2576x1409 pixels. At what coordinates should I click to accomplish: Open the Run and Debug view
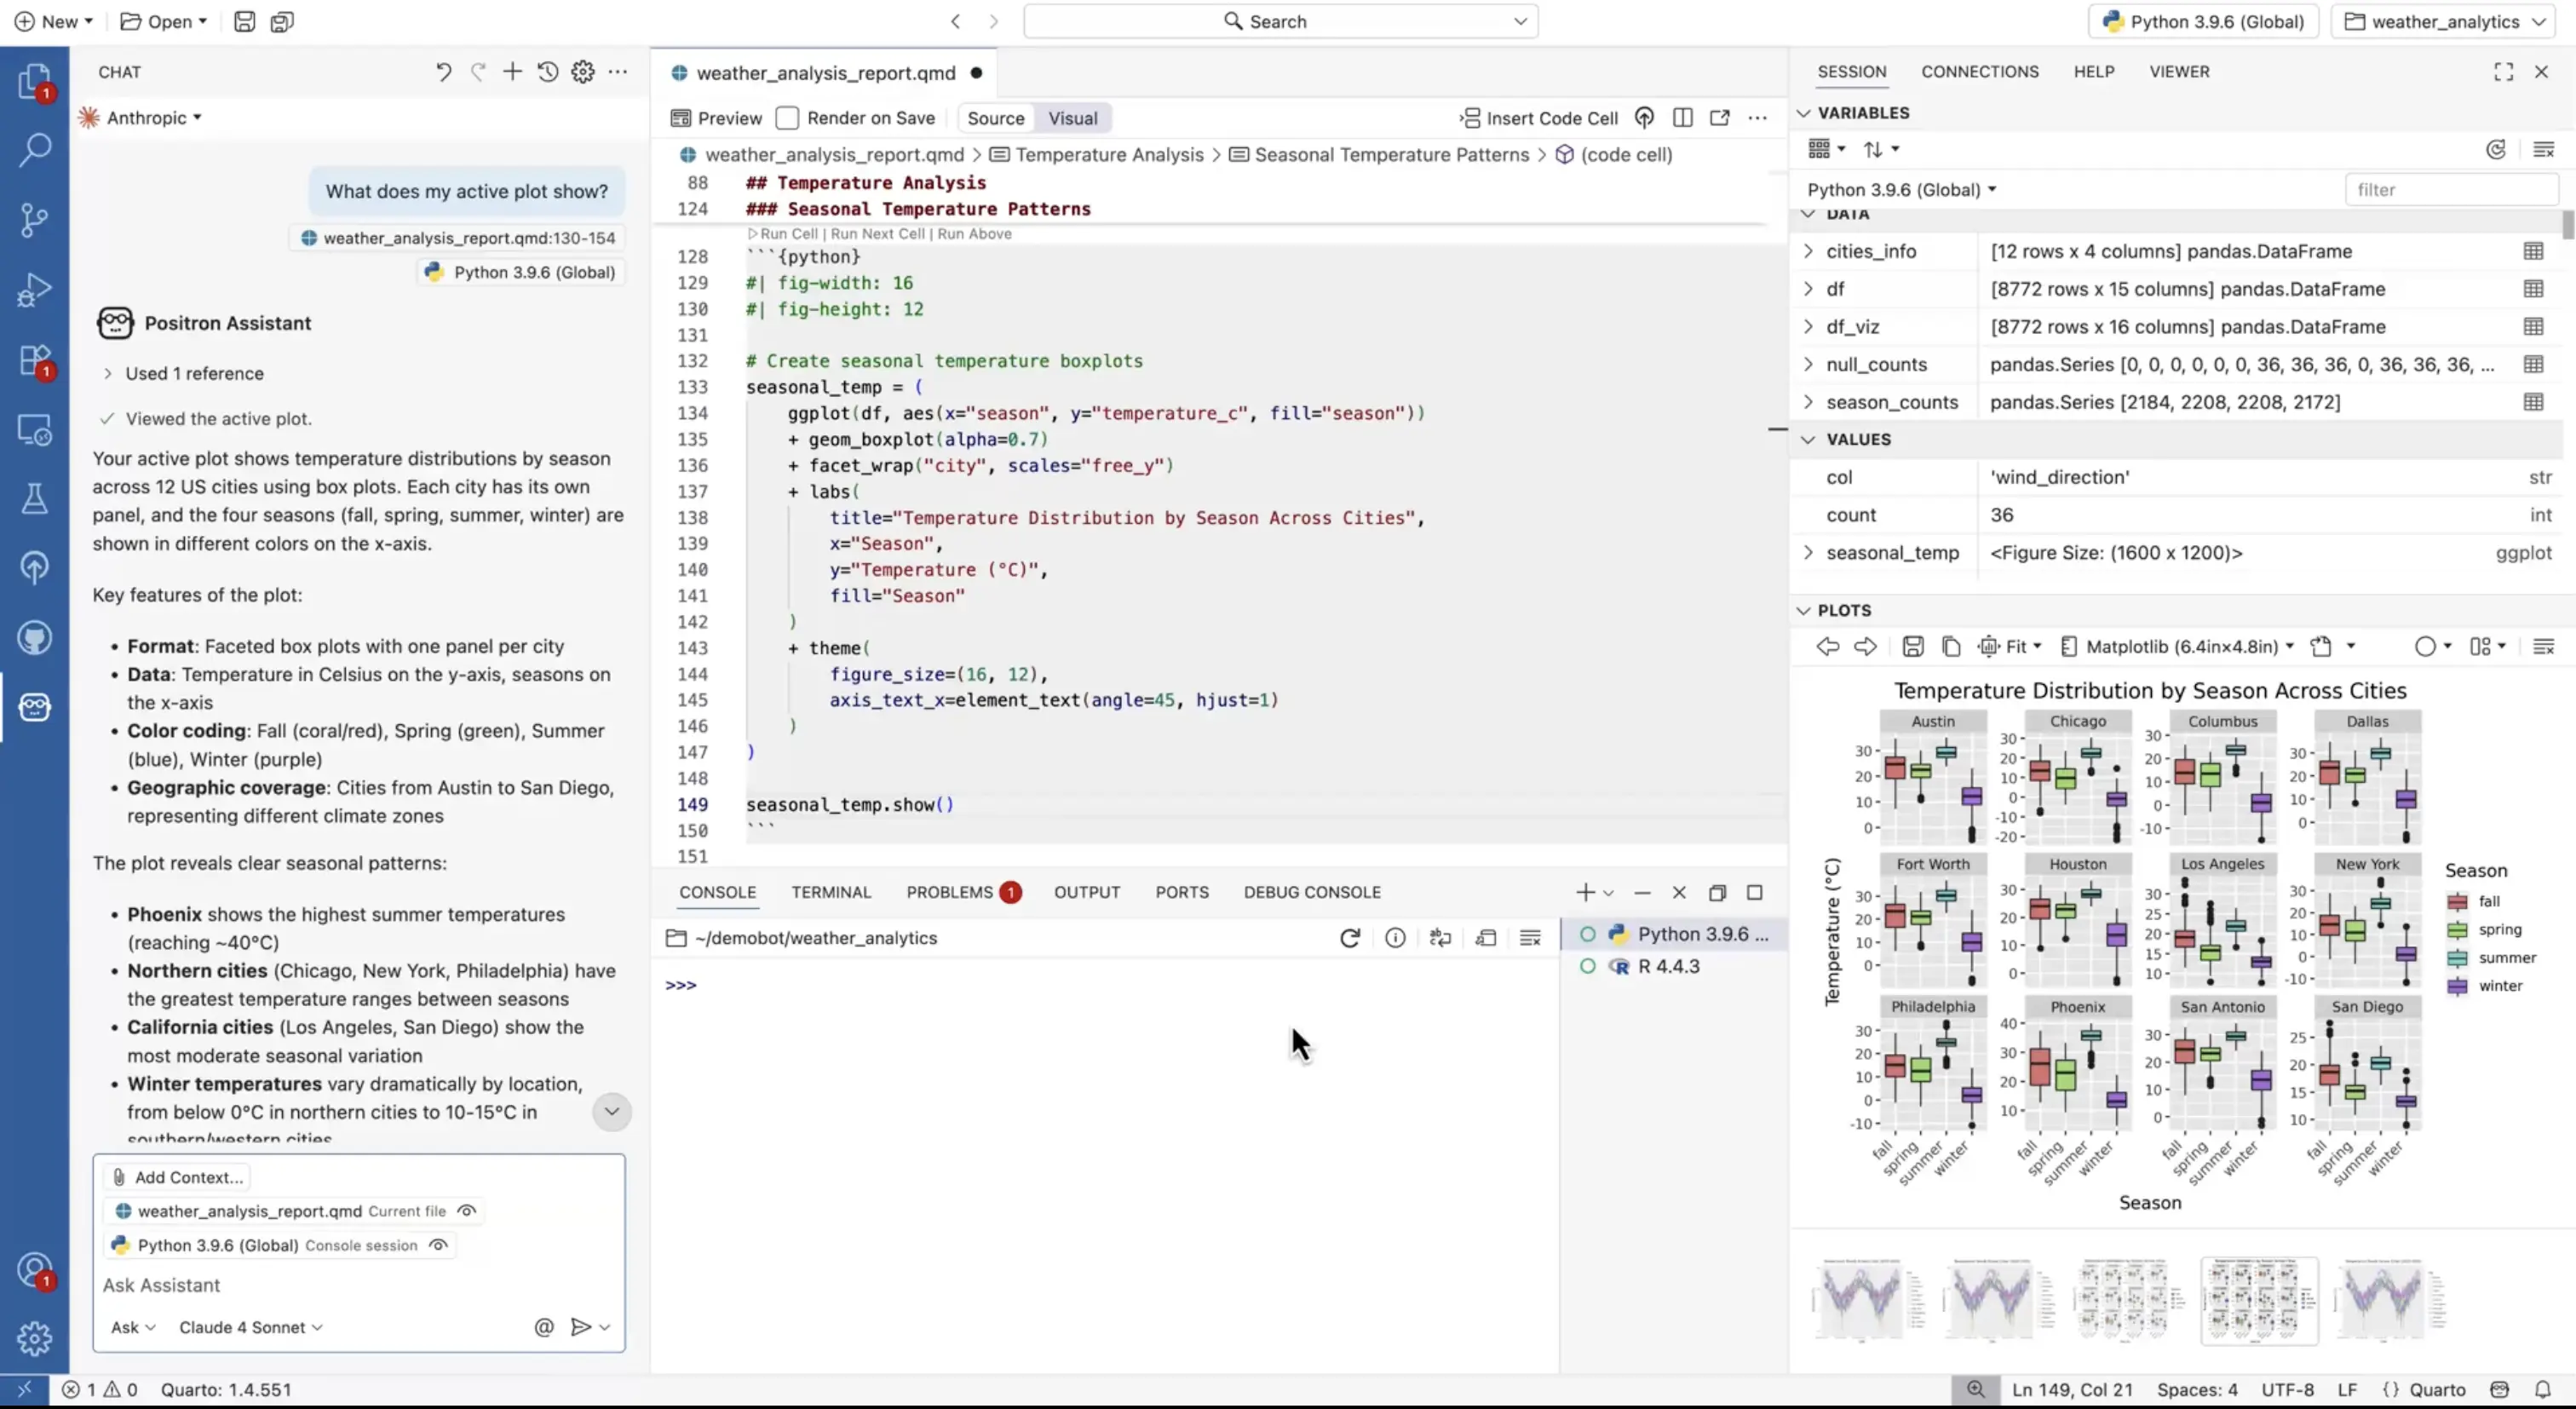tap(34, 289)
